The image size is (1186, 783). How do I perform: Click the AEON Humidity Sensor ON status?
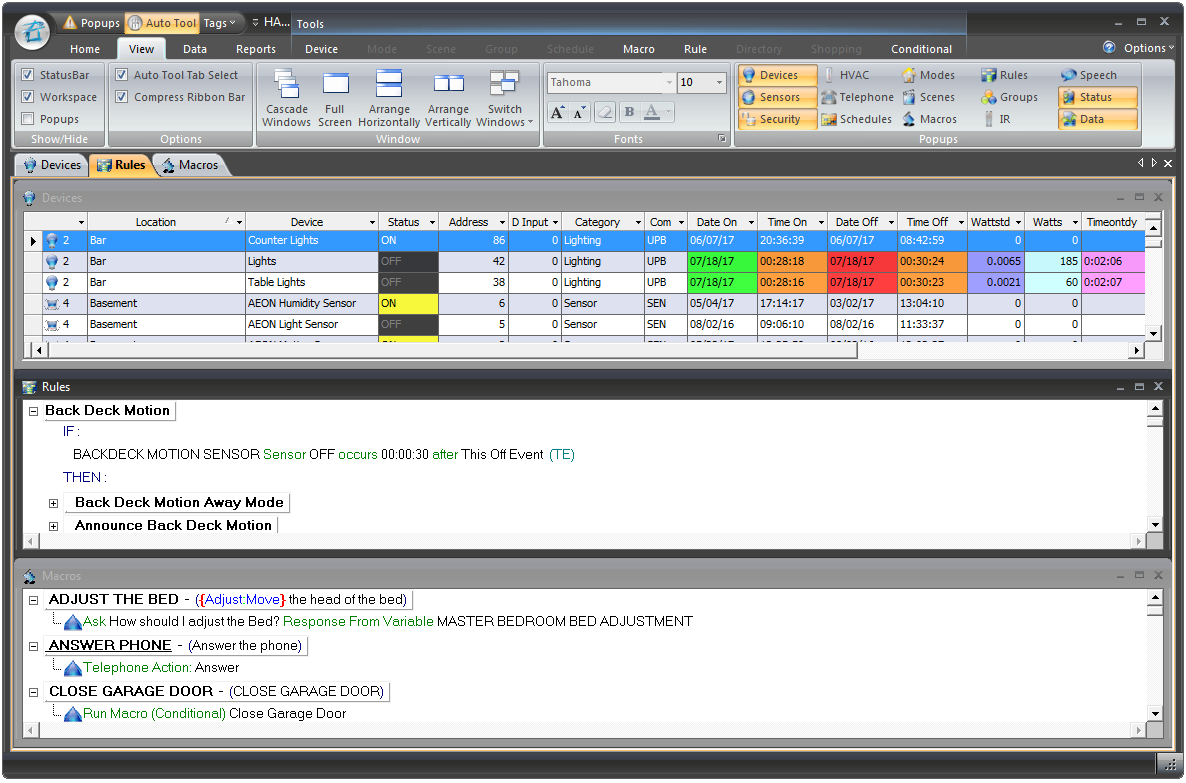pyautogui.click(x=408, y=303)
